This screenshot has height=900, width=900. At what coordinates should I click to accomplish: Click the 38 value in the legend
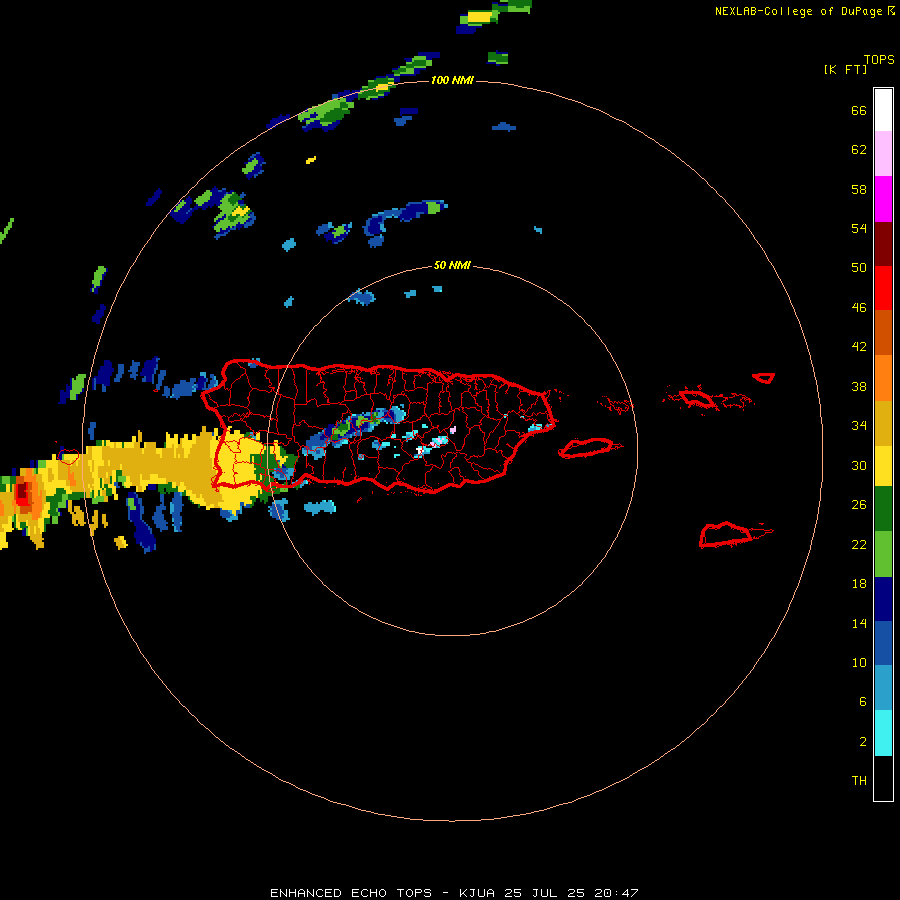pyautogui.click(x=859, y=386)
